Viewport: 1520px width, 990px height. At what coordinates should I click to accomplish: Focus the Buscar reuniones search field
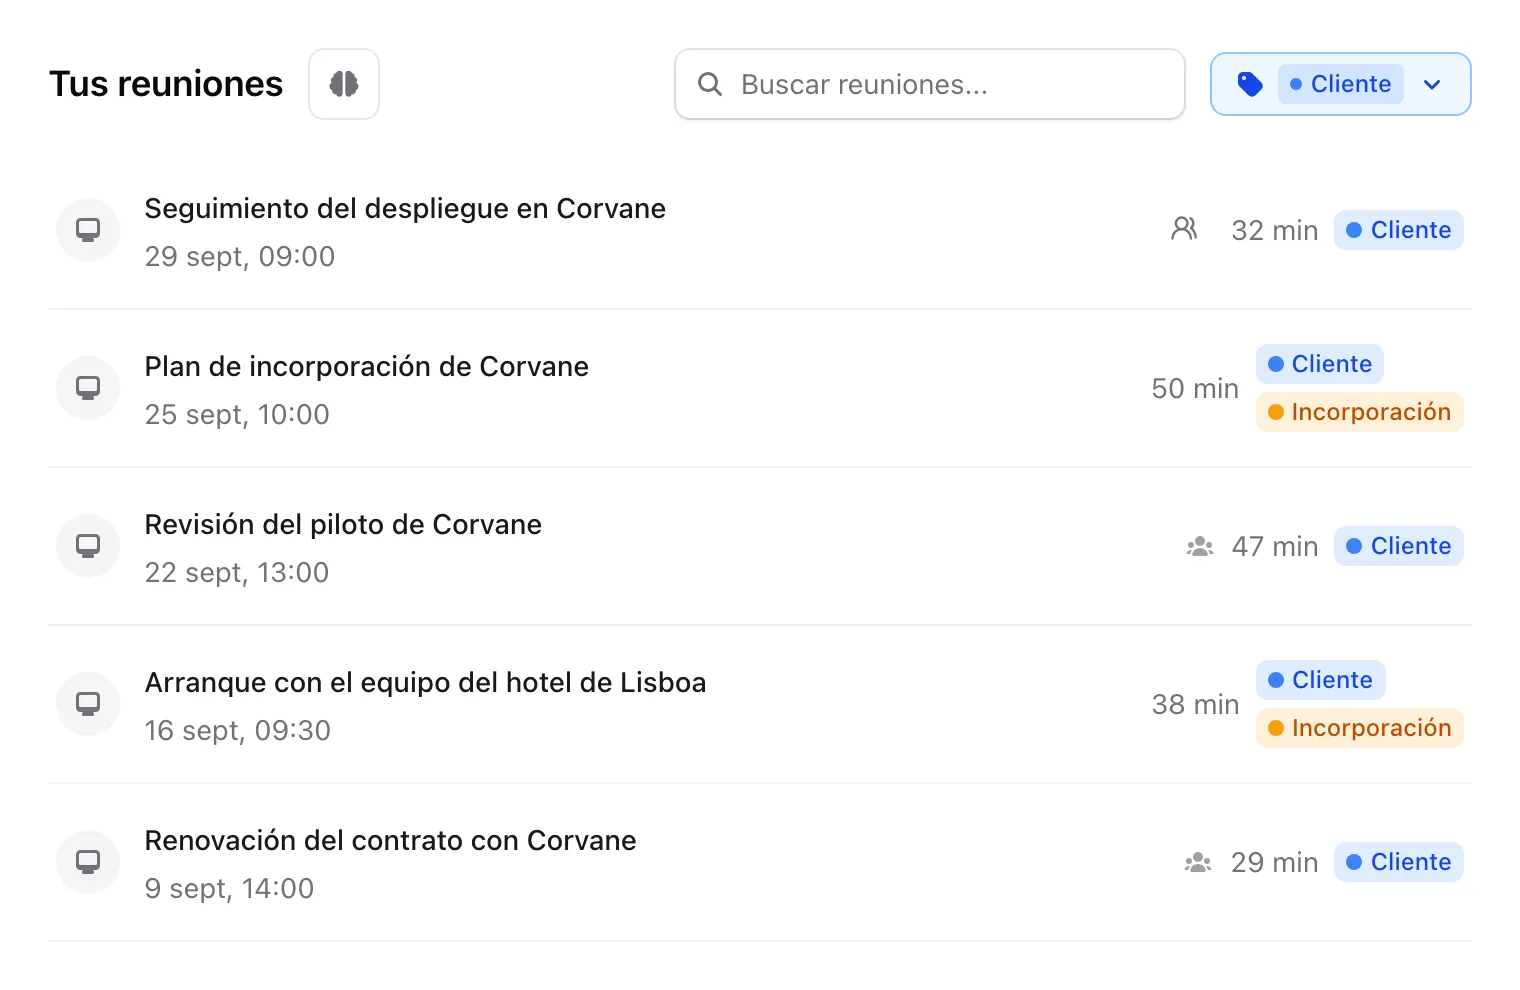[930, 84]
